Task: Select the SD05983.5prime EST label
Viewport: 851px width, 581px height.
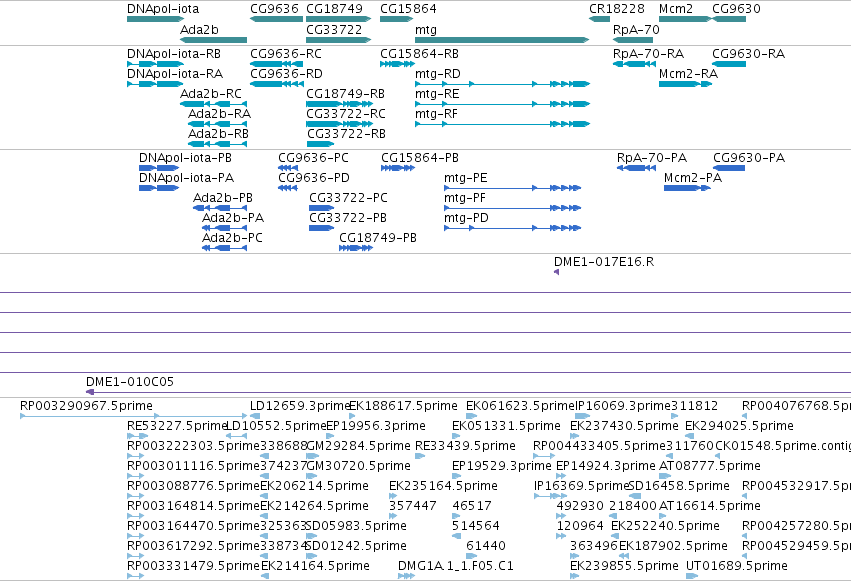Action: (356, 526)
